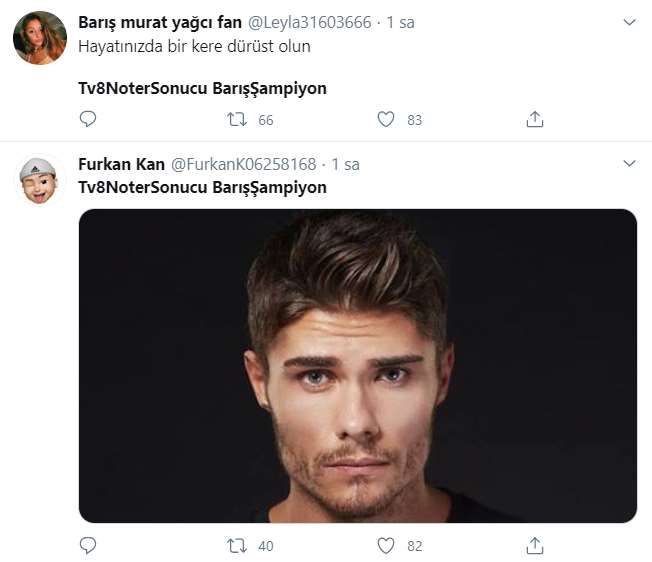Retweet the 'Hayatınızda bir kere dürüst olun' tweet
The width and height of the screenshot is (652, 562).
(x=237, y=119)
